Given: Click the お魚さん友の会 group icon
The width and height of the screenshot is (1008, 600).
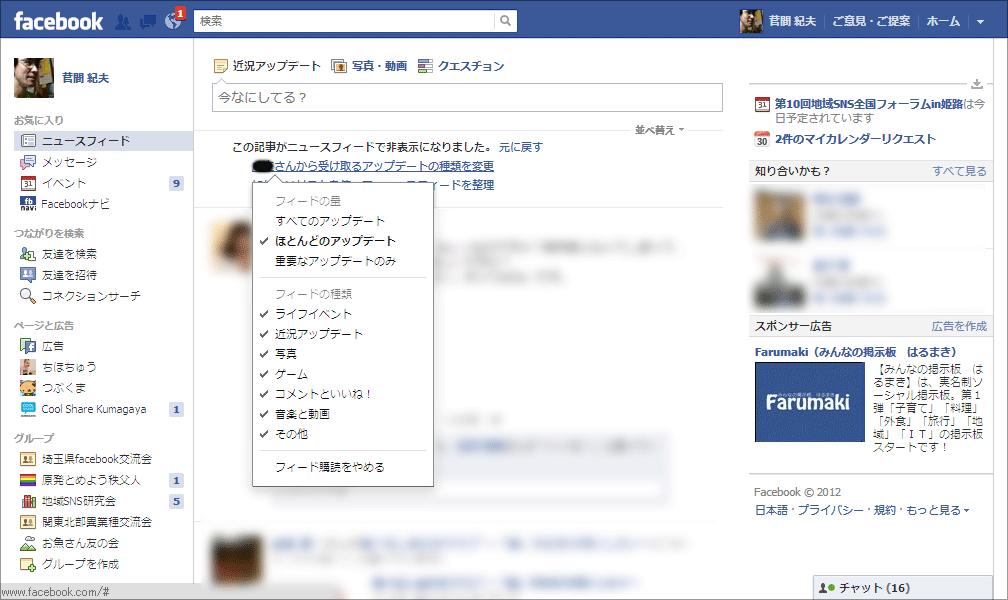Looking at the screenshot, I should [28, 543].
